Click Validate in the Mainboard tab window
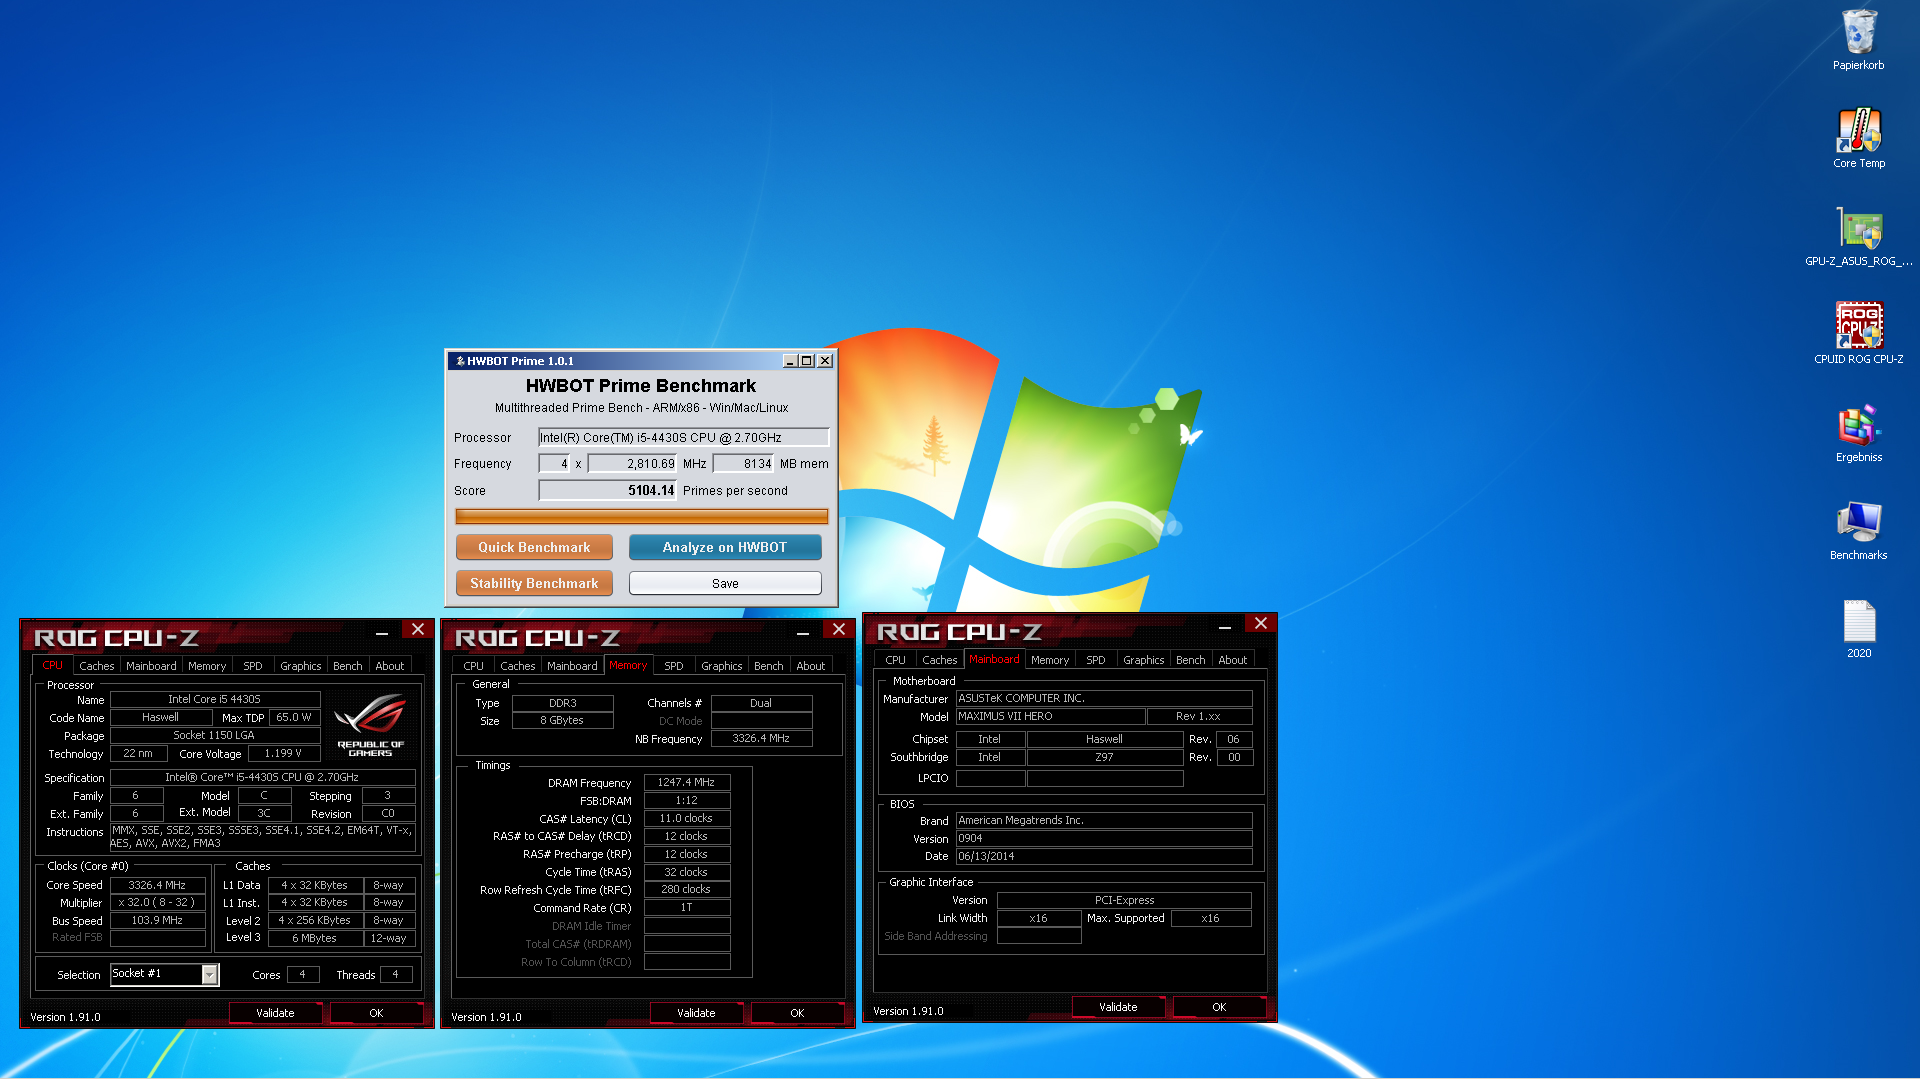Screen dimensions: 1920x1080 [1118, 1007]
